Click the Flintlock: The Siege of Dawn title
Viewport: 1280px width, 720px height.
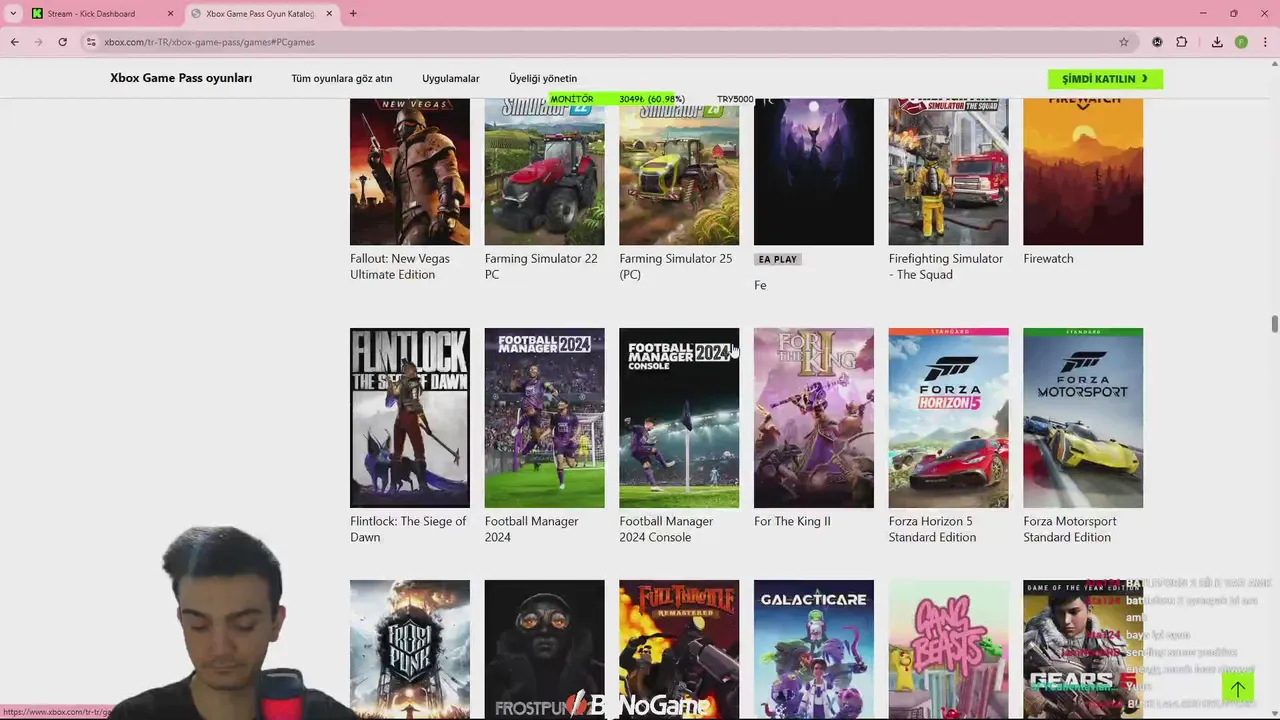coord(408,529)
